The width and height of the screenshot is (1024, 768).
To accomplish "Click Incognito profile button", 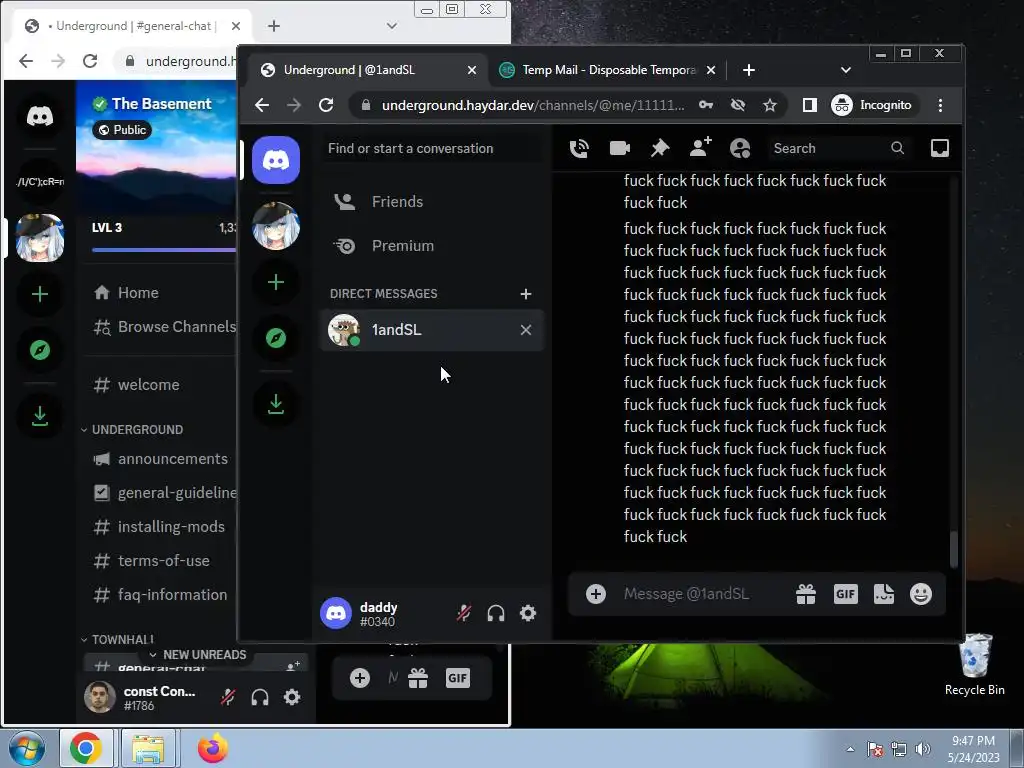I will (872, 105).
